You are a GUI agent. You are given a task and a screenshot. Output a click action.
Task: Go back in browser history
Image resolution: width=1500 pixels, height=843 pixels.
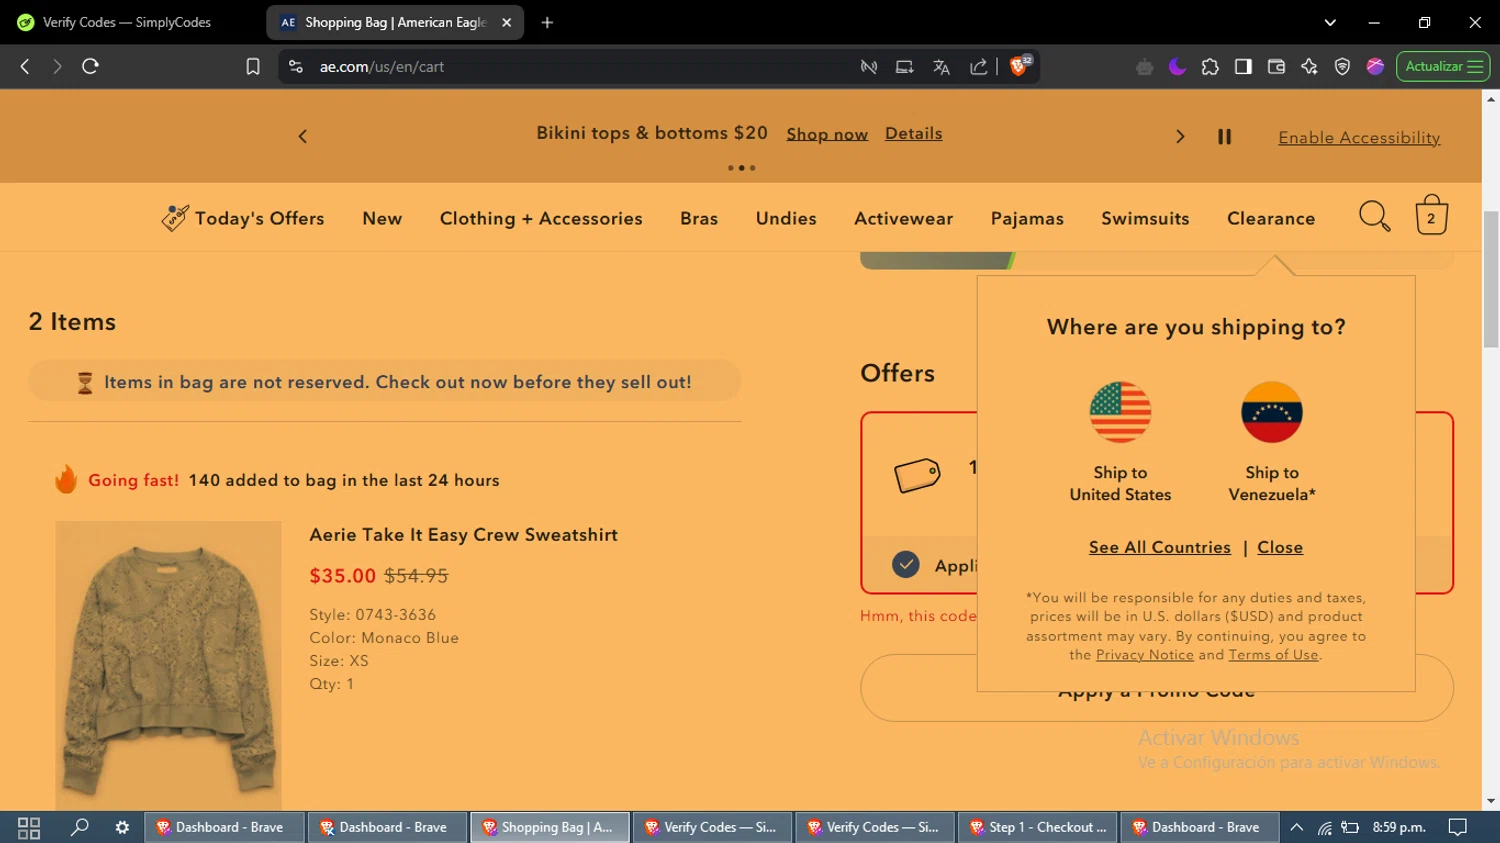tap(25, 66)
